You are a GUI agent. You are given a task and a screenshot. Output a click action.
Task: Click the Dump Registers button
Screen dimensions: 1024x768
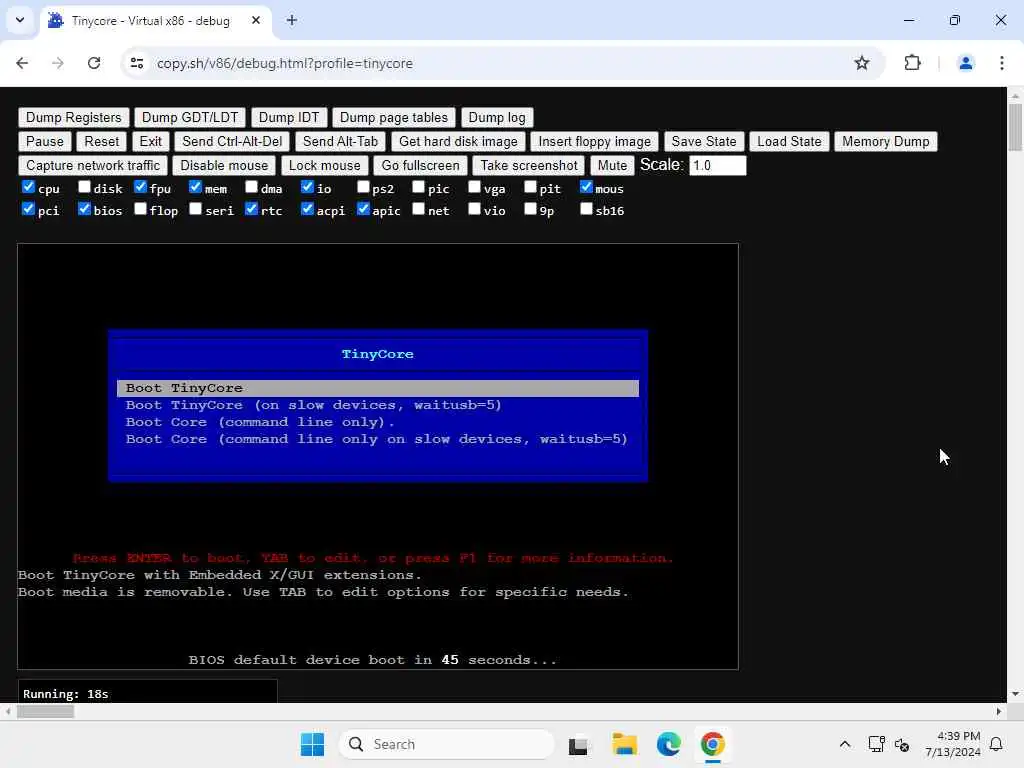(x=74, y=118)
